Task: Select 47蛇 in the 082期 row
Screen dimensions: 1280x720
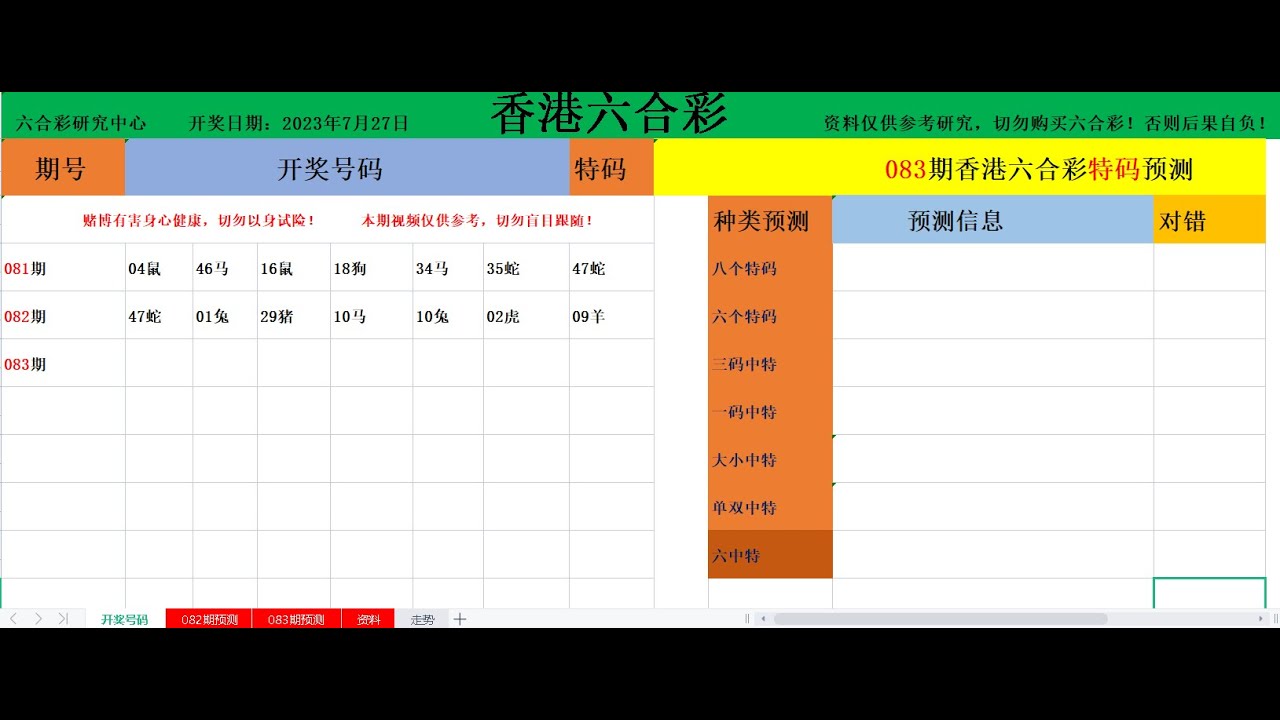Action: pos(159,316)
